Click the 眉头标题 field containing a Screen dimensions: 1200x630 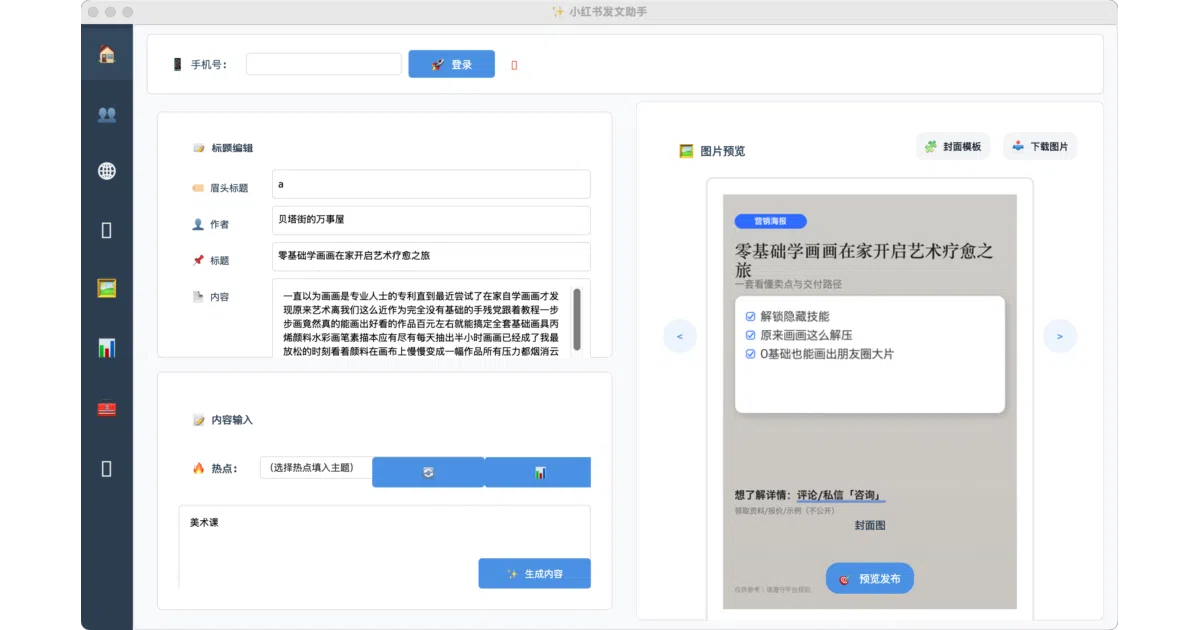point(431,184)
